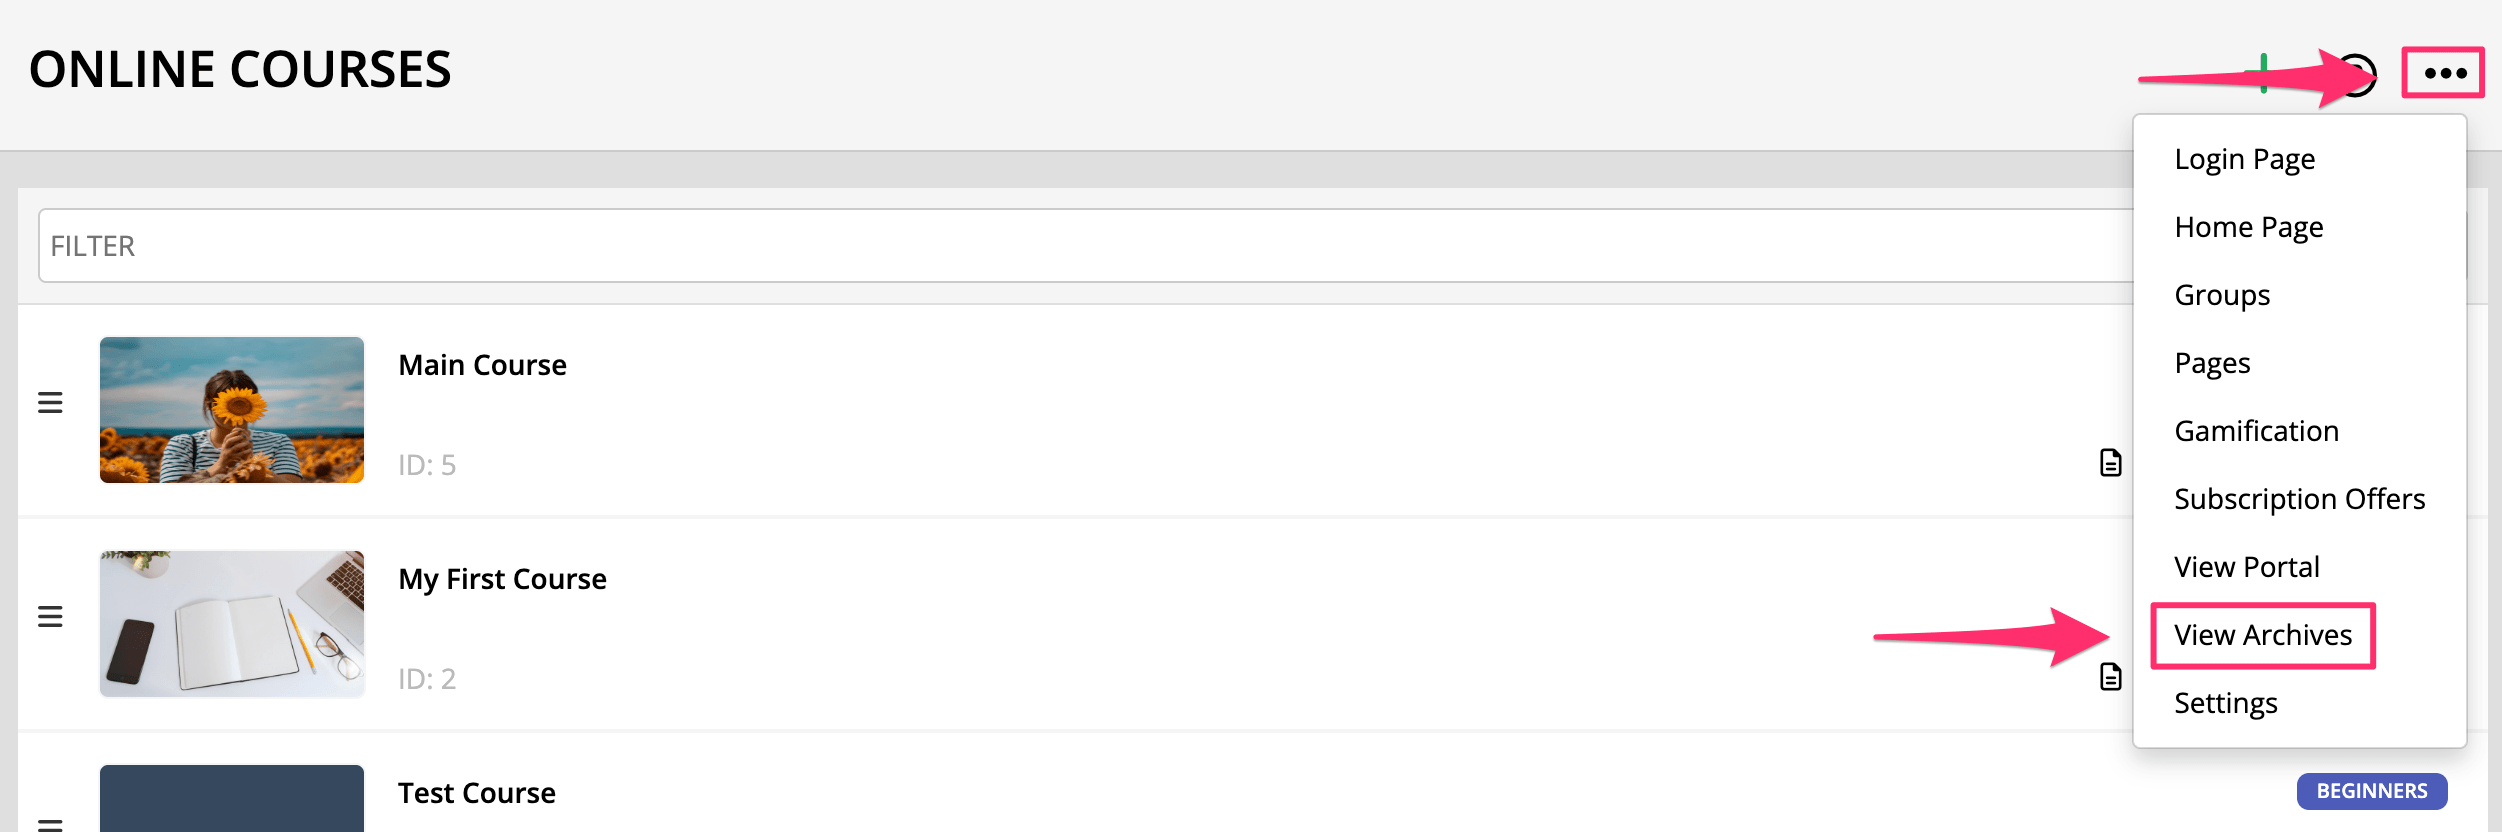Open the Main Course sunflower thumbnail
Image resolution: width=2502 pixels, height=832 pixels.
tap(232, 410)
